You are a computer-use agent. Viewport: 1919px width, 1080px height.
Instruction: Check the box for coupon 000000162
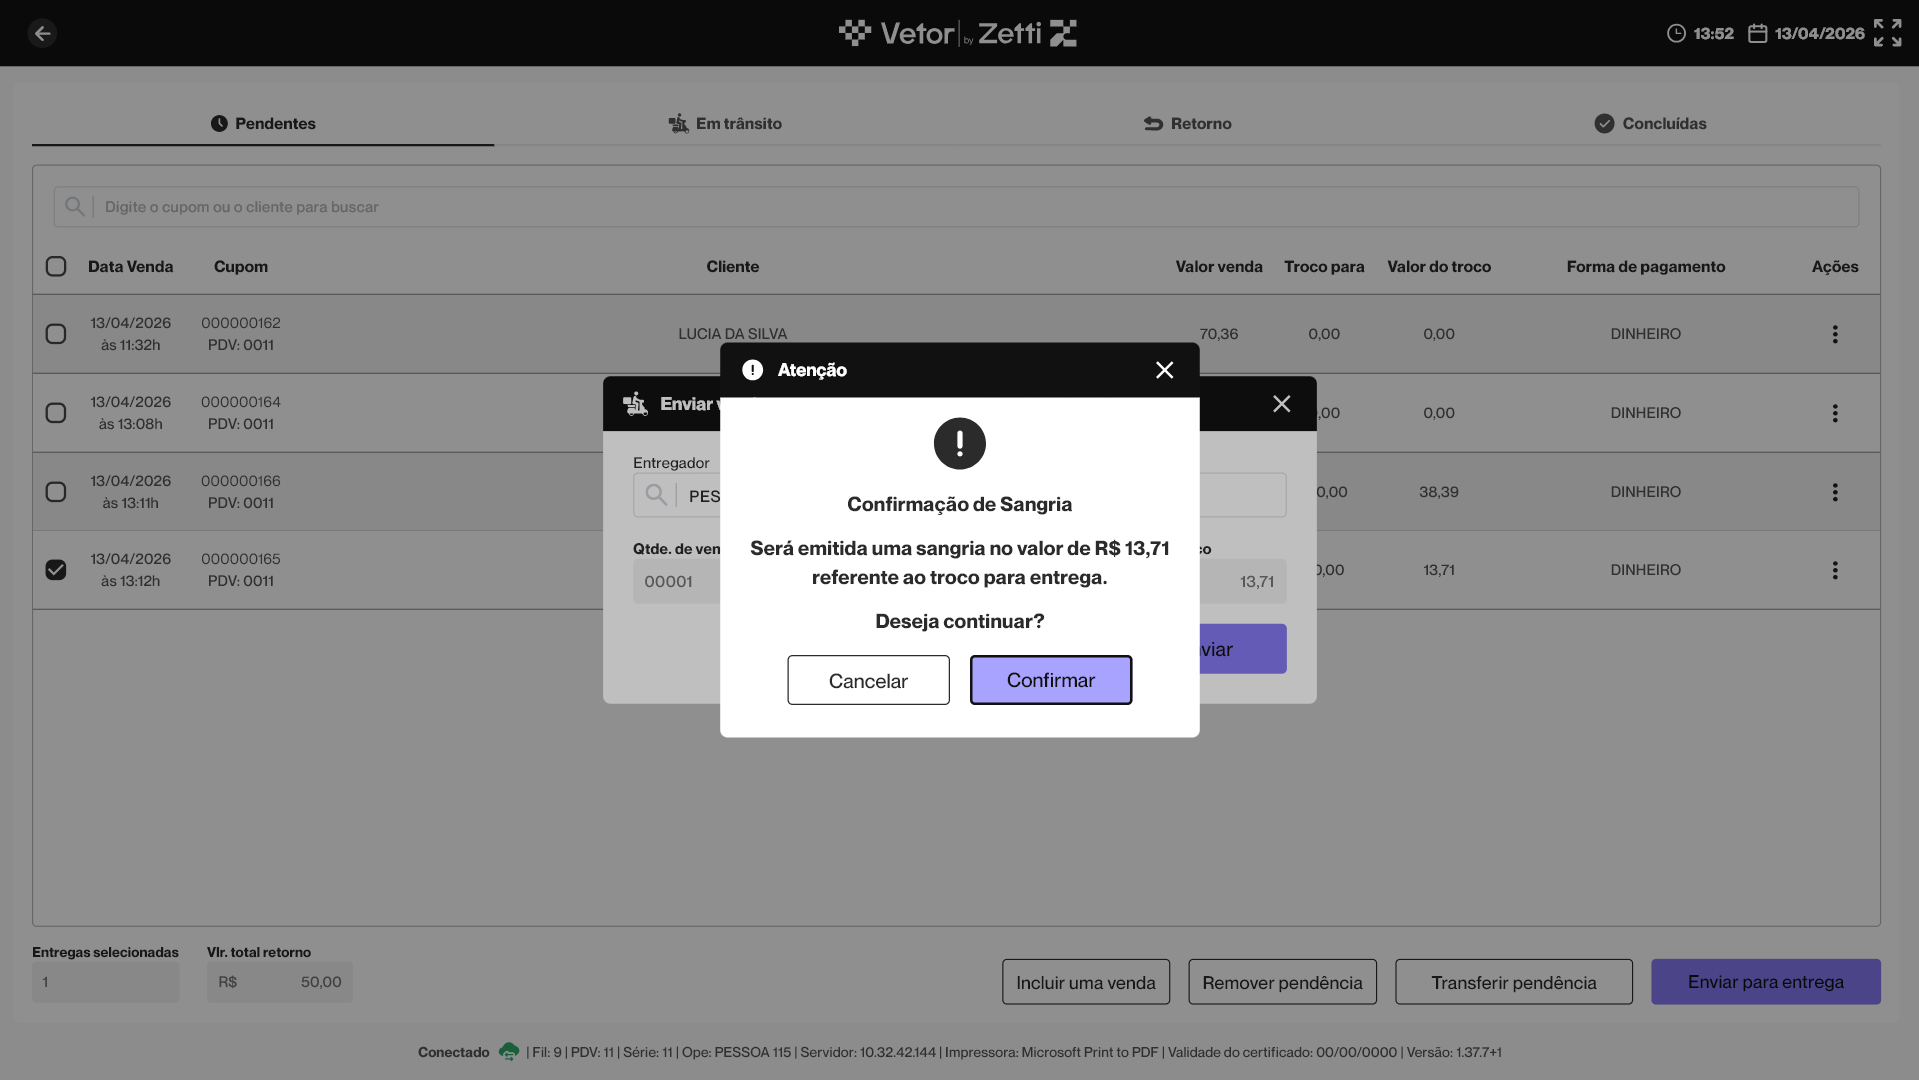(x=56, y=334)
